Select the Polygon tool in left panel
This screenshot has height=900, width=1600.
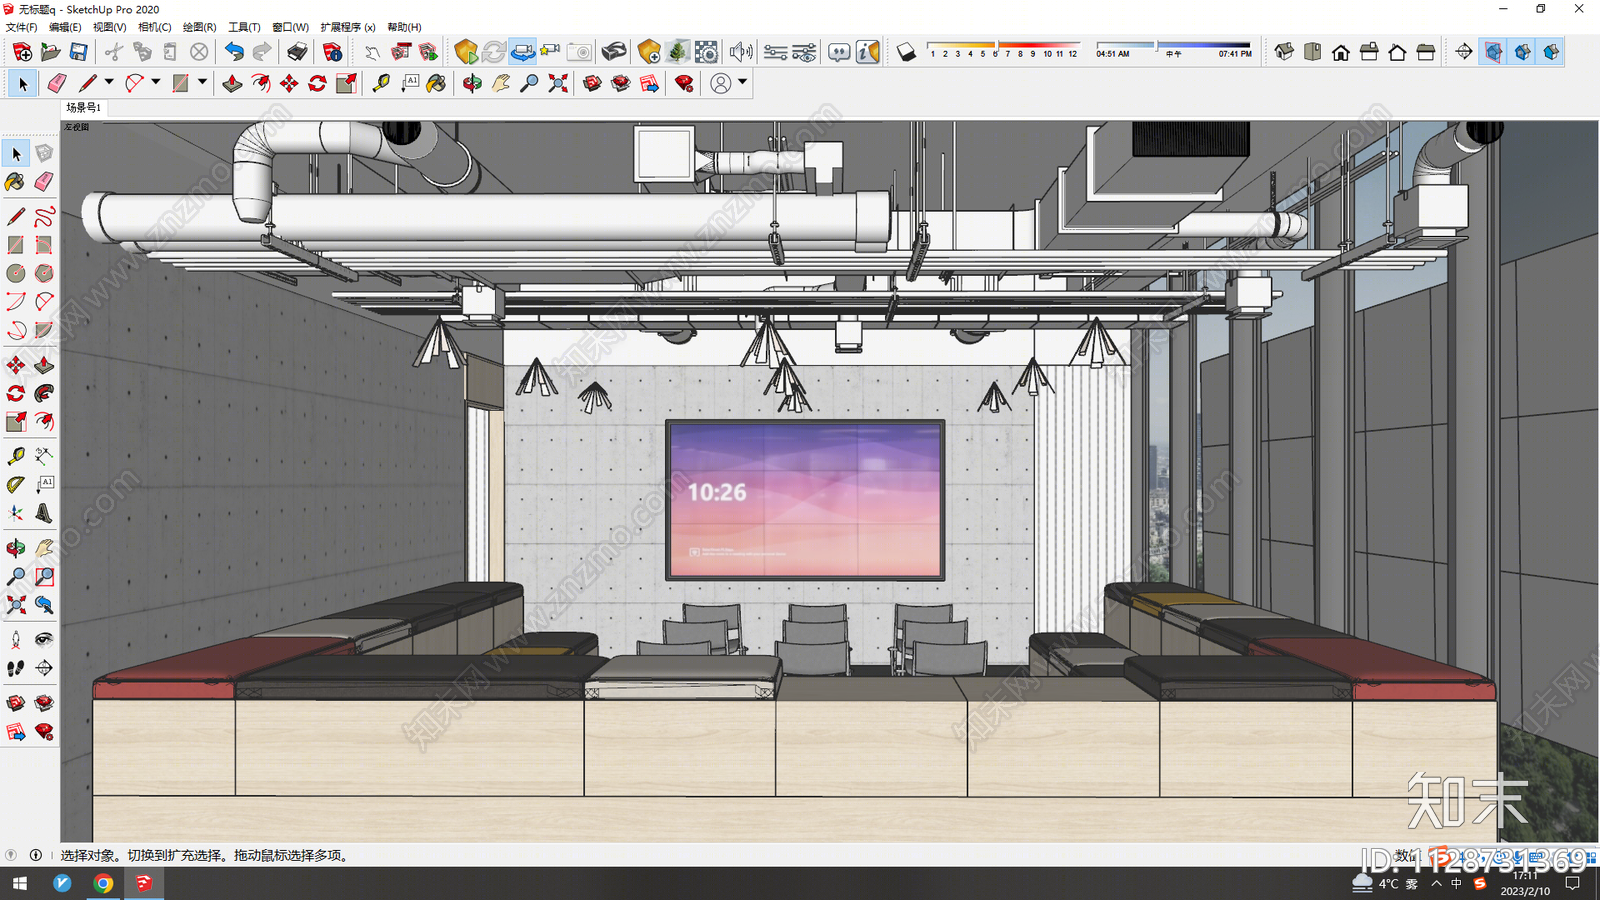(44, 273)
